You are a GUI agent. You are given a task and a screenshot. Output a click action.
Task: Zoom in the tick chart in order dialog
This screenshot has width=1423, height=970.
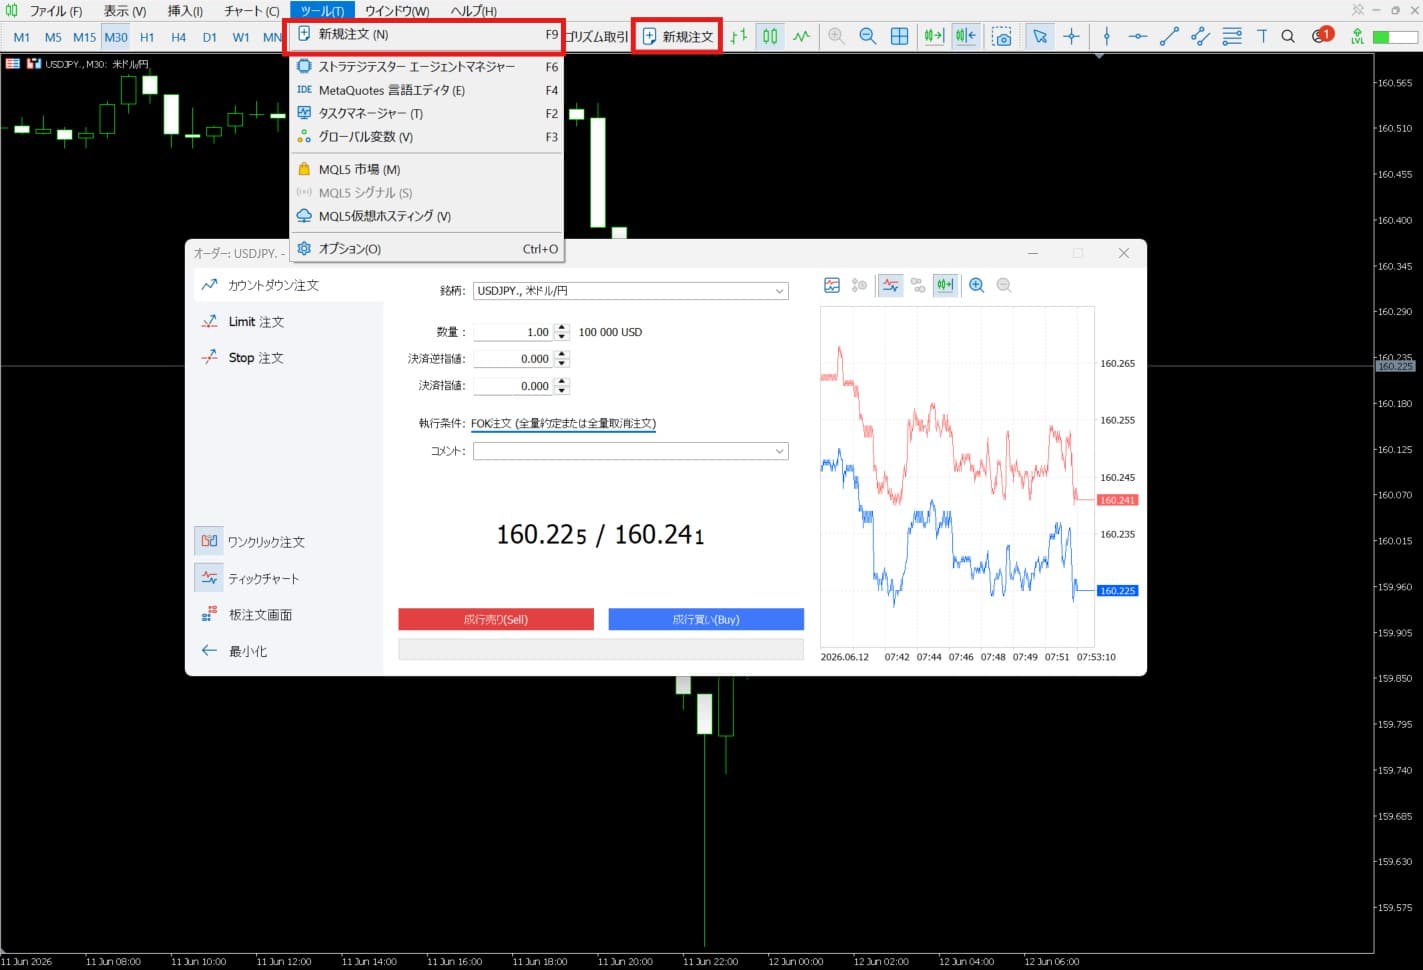(x=977, y=285)
